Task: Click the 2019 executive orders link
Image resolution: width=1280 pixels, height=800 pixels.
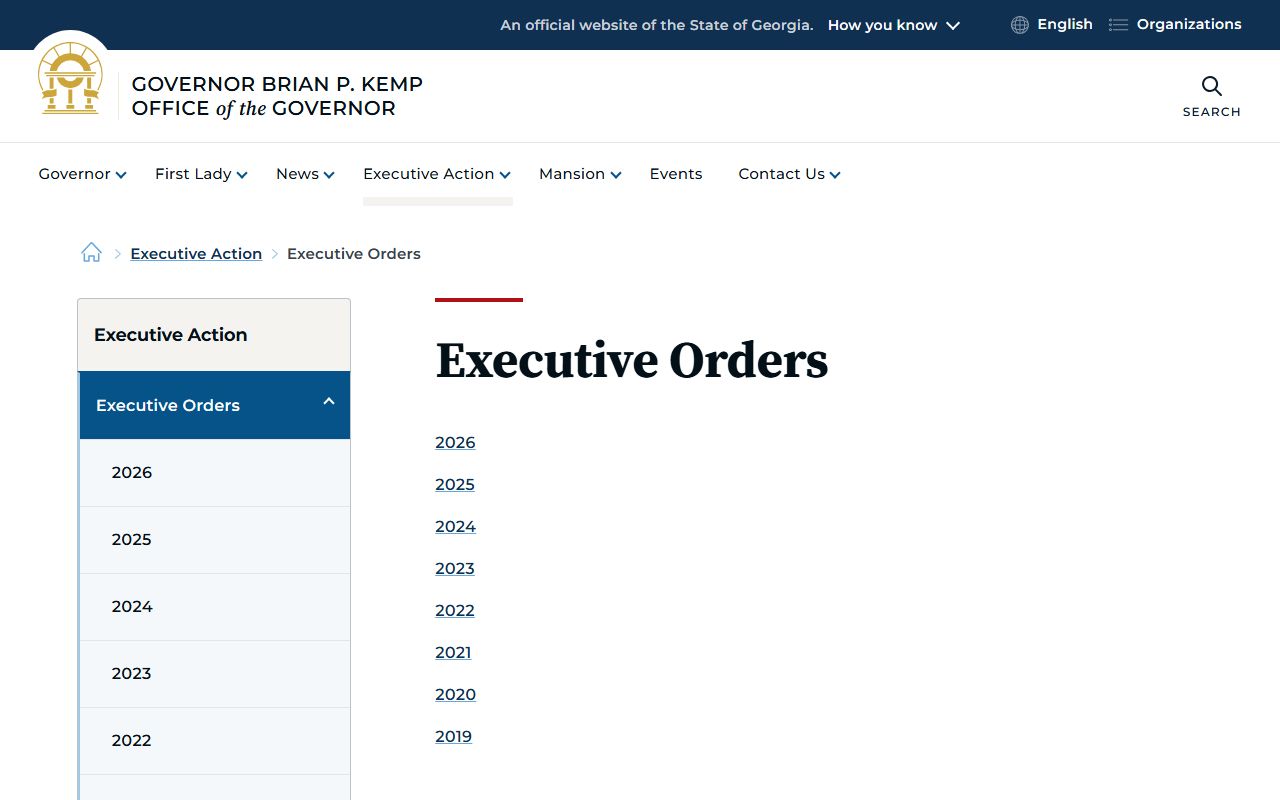Action: (x=453, y=737)
